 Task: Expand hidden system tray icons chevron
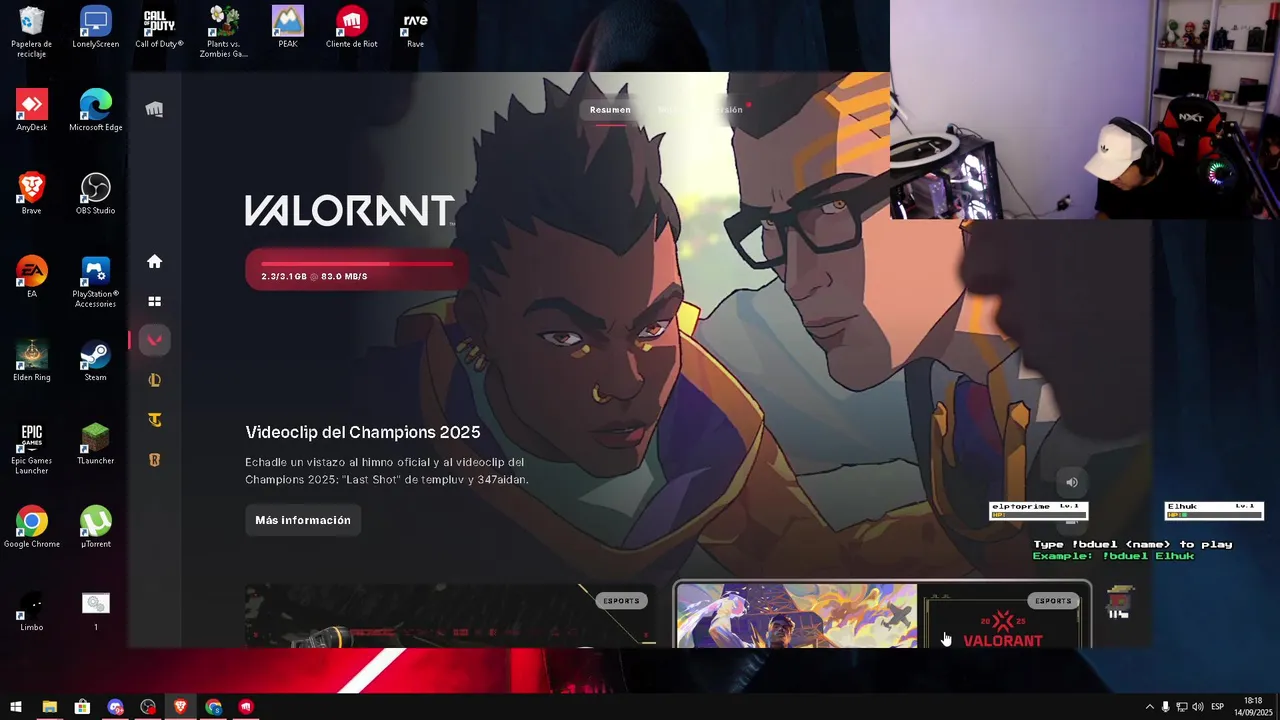(1149, 707)
